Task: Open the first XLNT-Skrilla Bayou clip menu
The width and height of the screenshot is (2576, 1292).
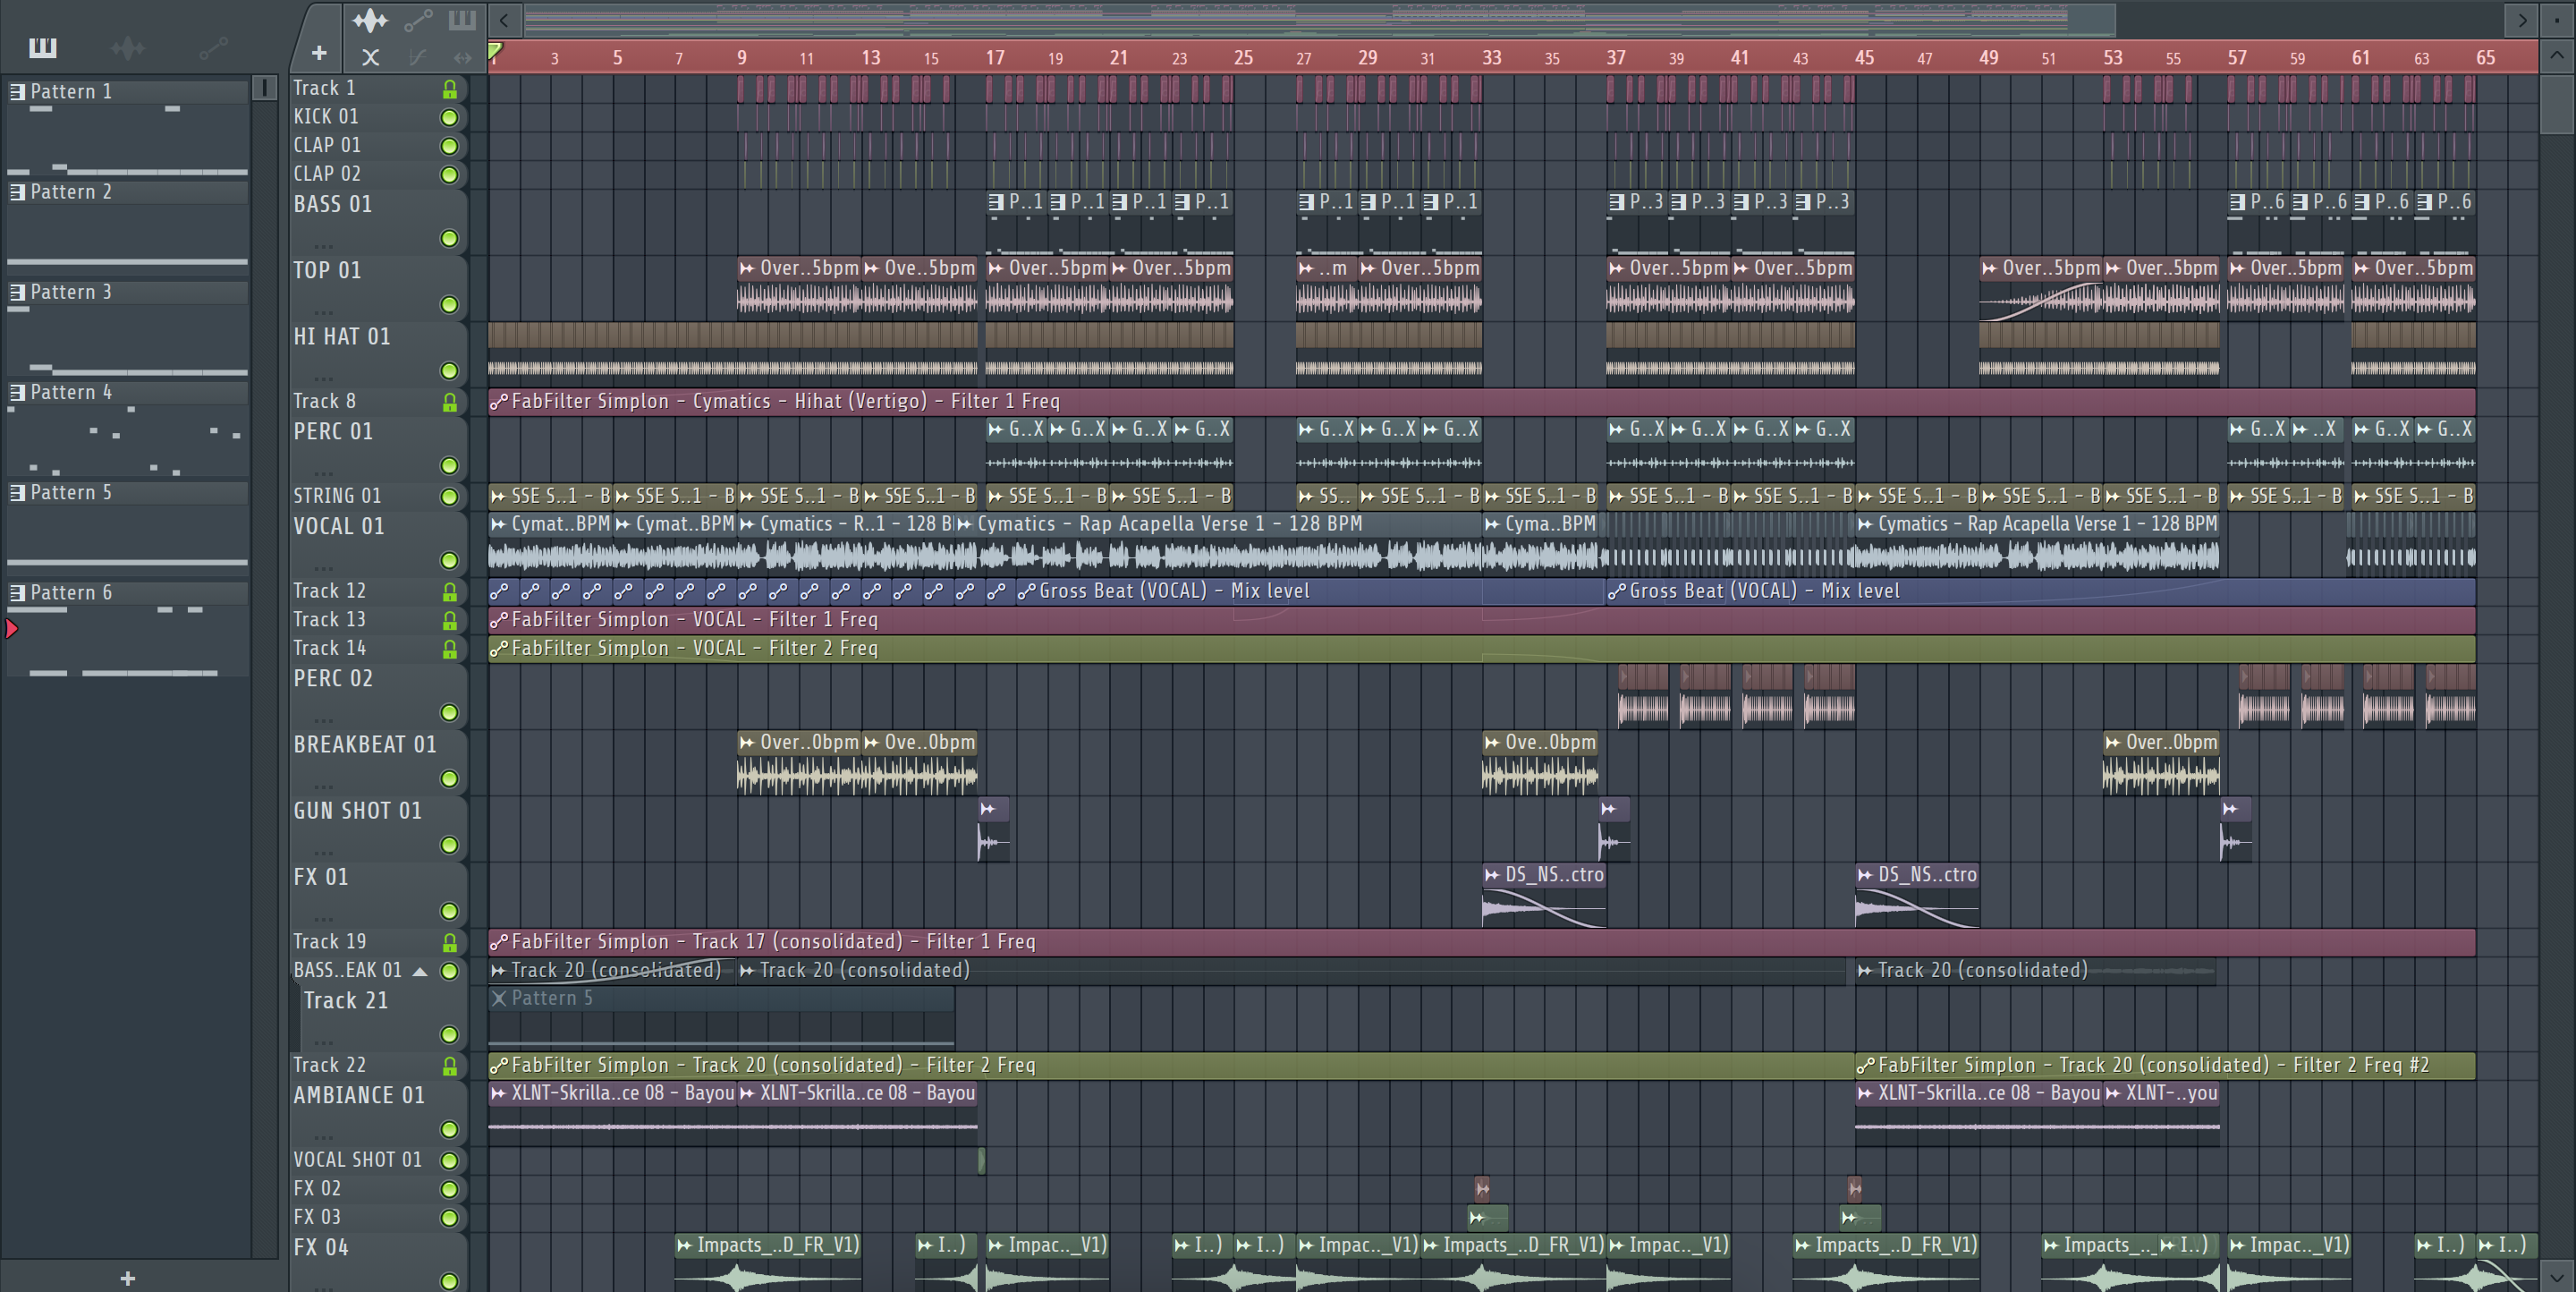Action: (499, 1094)
